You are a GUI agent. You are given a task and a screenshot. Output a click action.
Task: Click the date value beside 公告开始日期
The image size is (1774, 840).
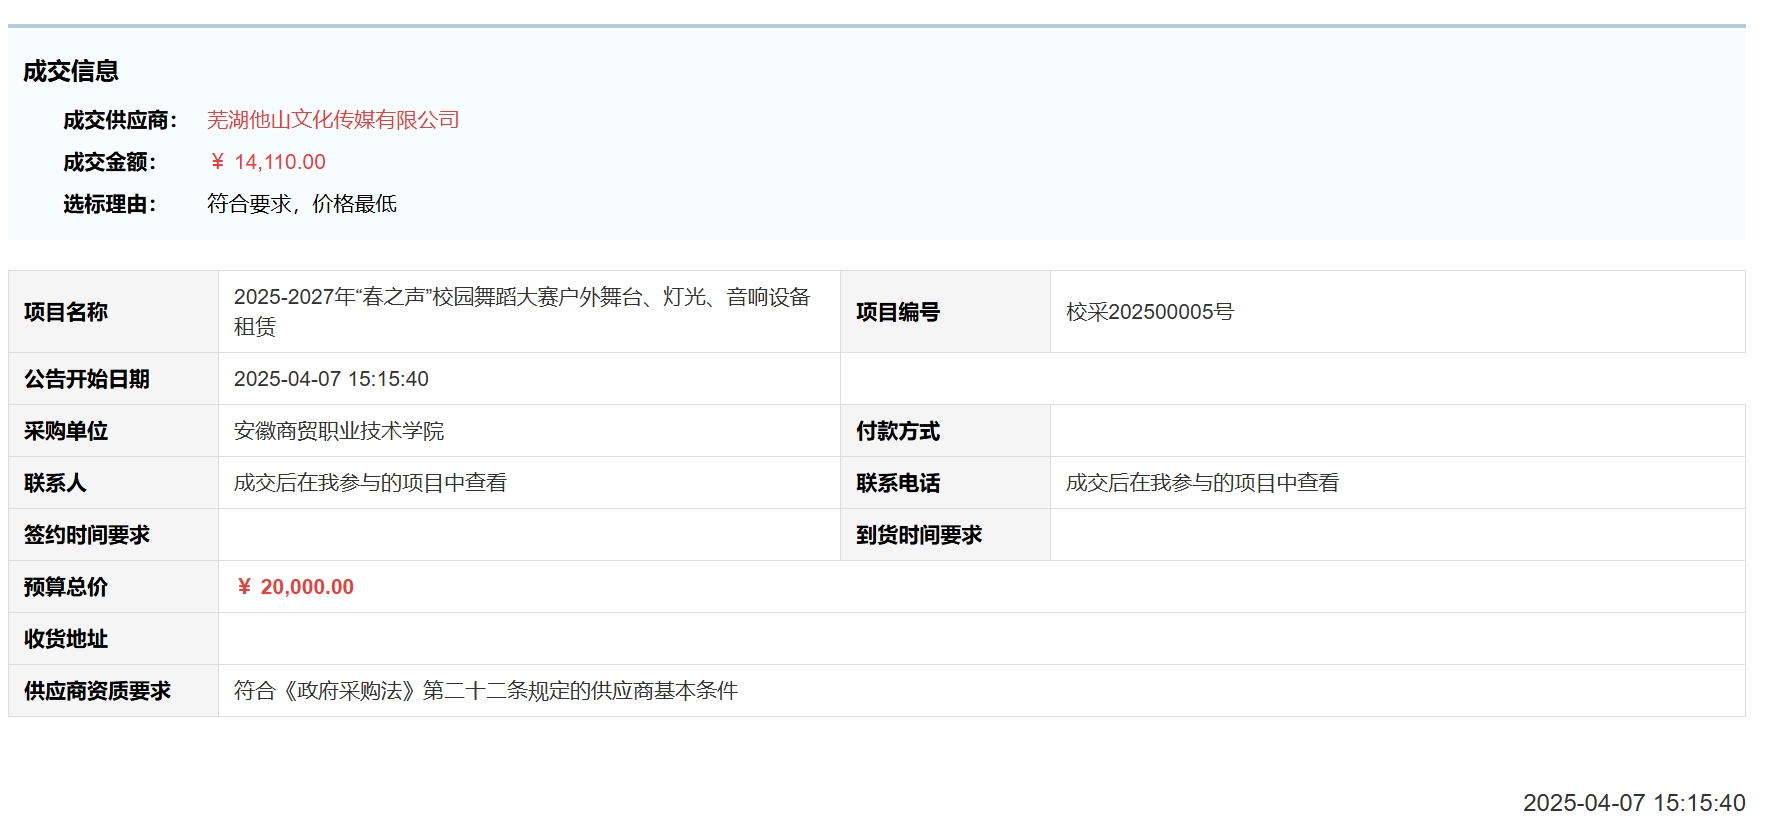point(331,379)
